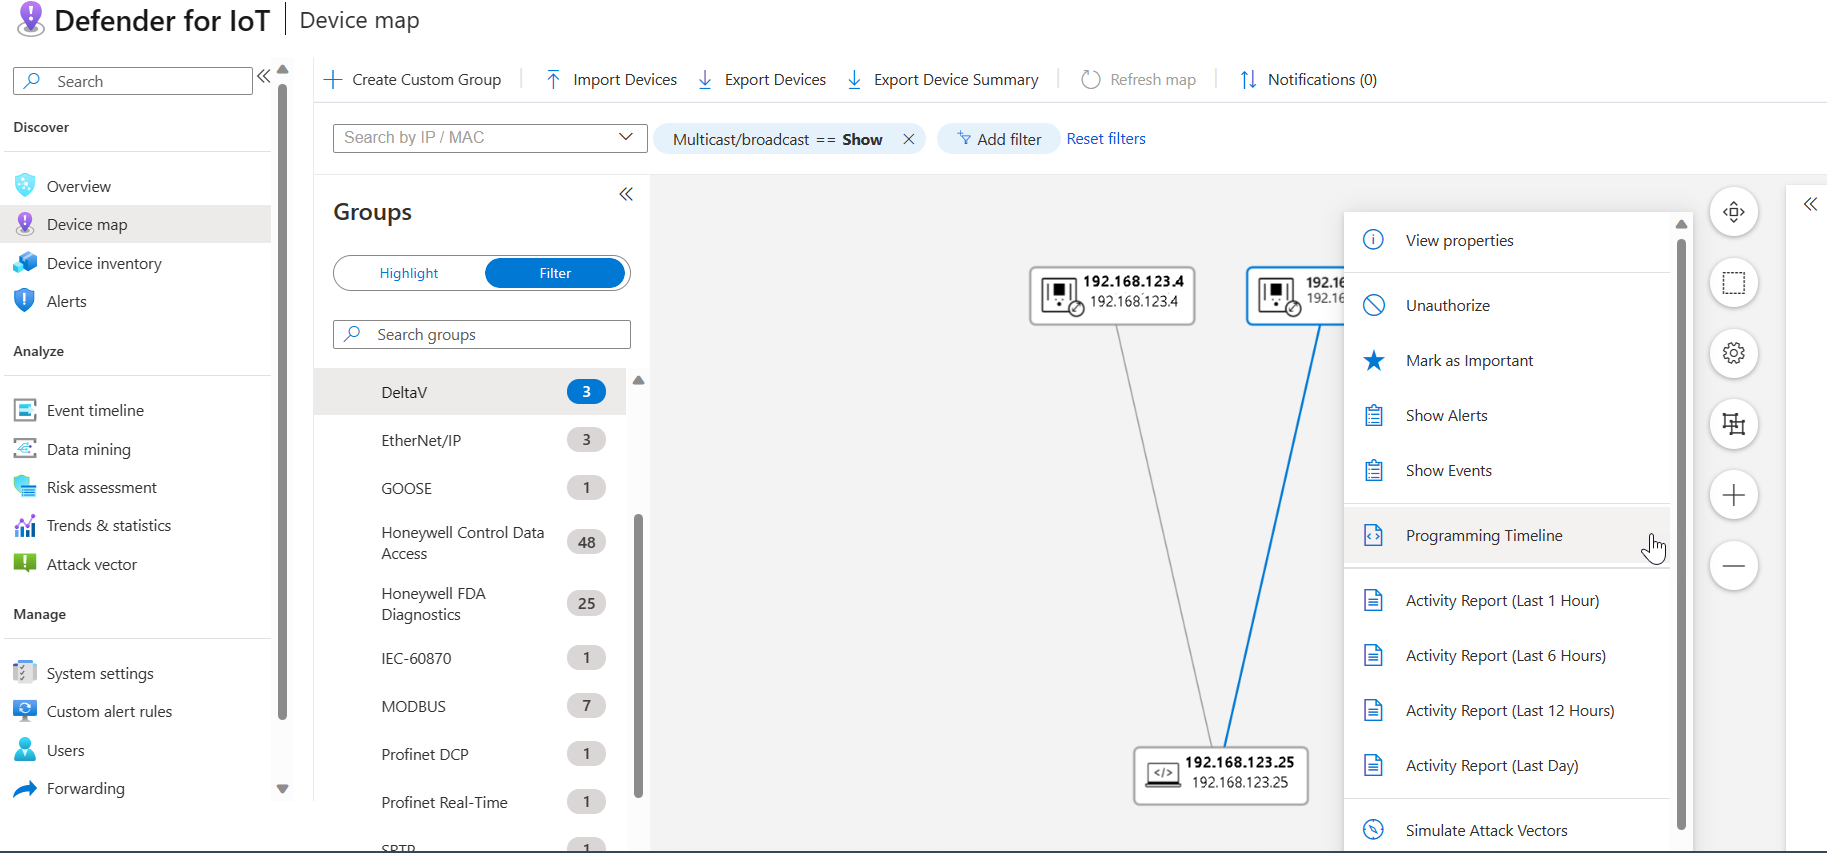Open Event timeline
The height and width of the screenshot is (853, 1827).
click(x=95, y=410)
